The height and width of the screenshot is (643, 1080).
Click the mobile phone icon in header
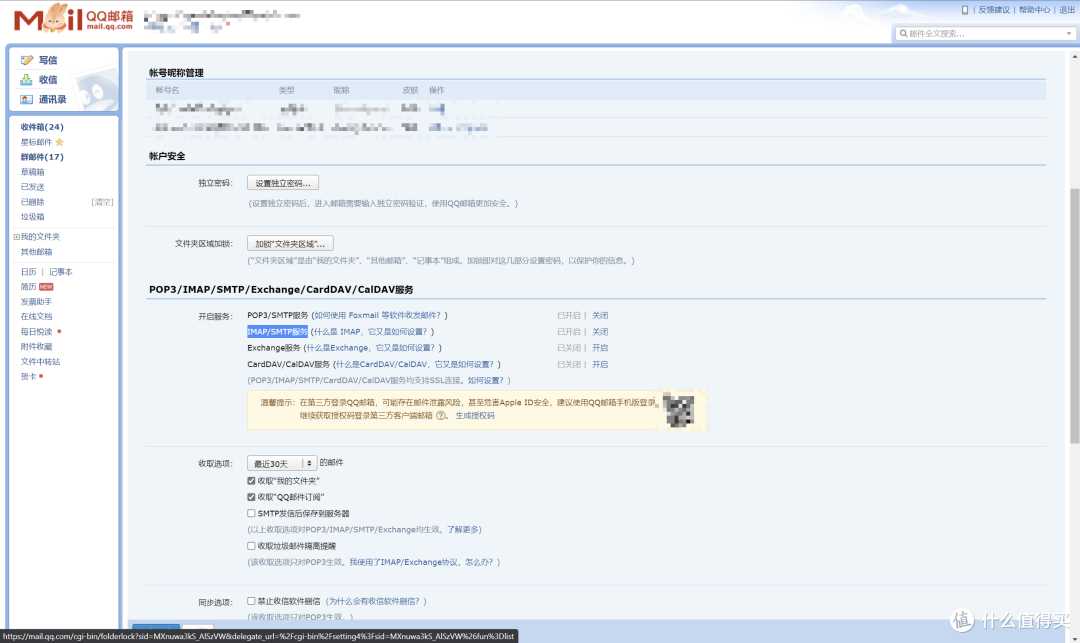click(x=965, y=10)
